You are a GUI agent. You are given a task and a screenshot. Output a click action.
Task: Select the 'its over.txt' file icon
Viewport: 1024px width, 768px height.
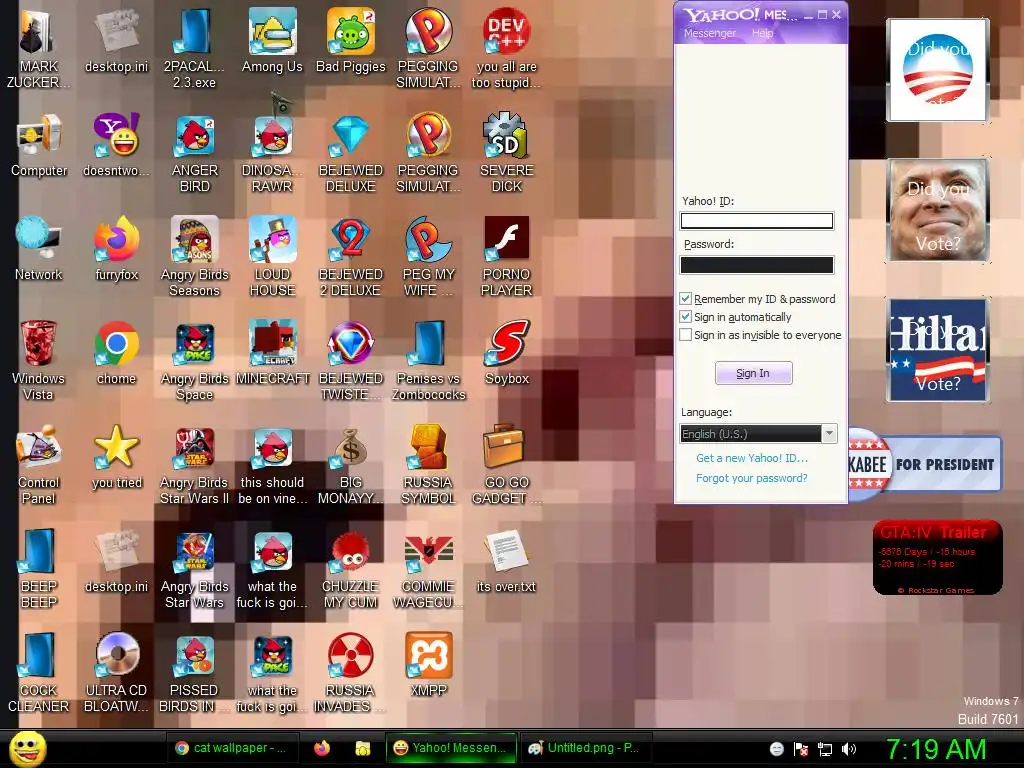[x=507, y=562]
